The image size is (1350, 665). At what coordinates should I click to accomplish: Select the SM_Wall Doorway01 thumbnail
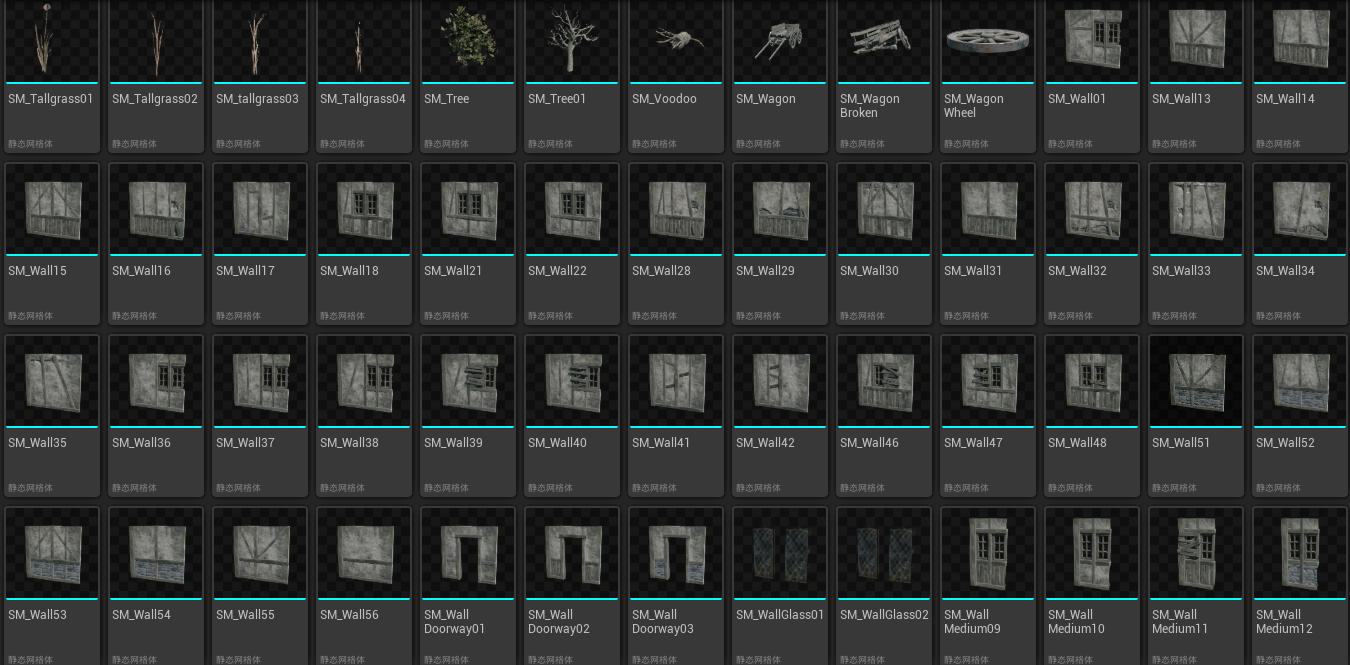(468, 553)
